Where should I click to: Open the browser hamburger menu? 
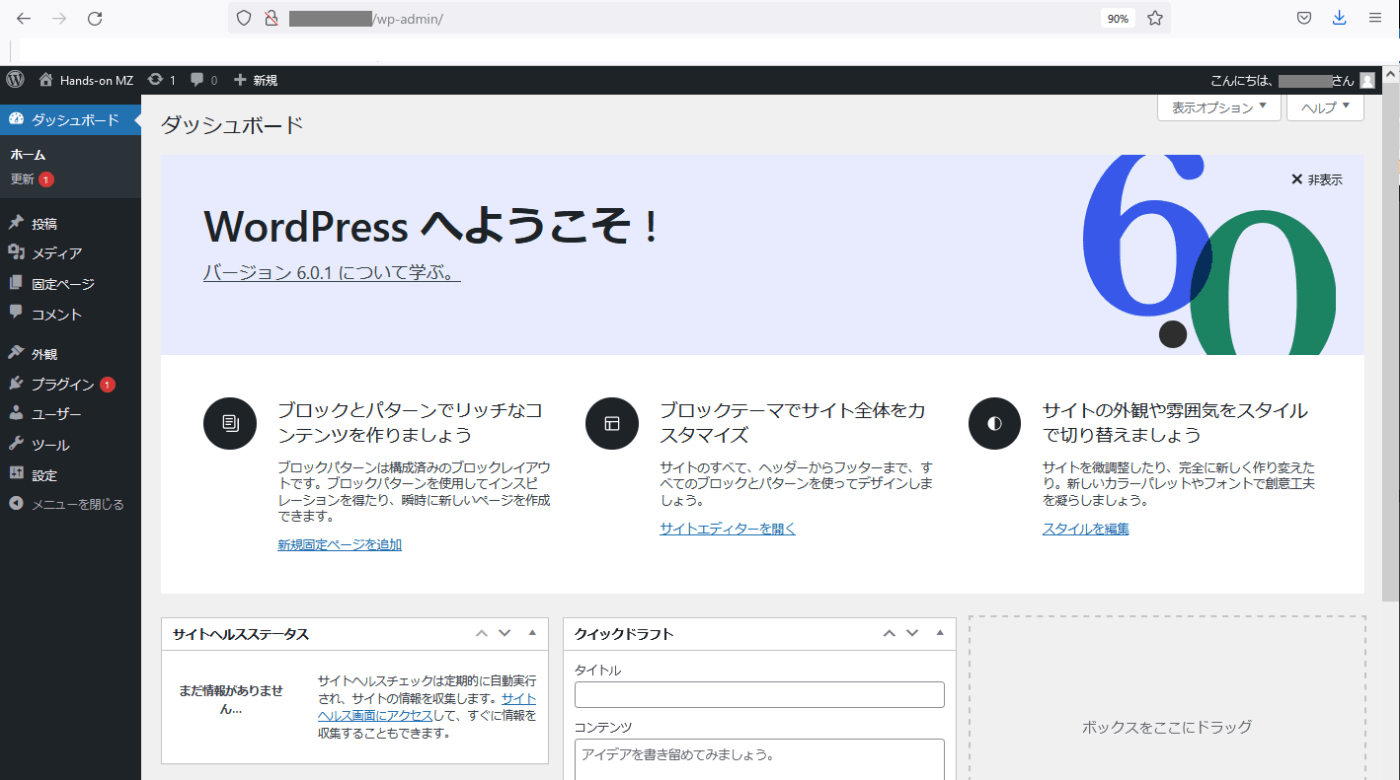pyautogui.click(x=1375, y=18)
